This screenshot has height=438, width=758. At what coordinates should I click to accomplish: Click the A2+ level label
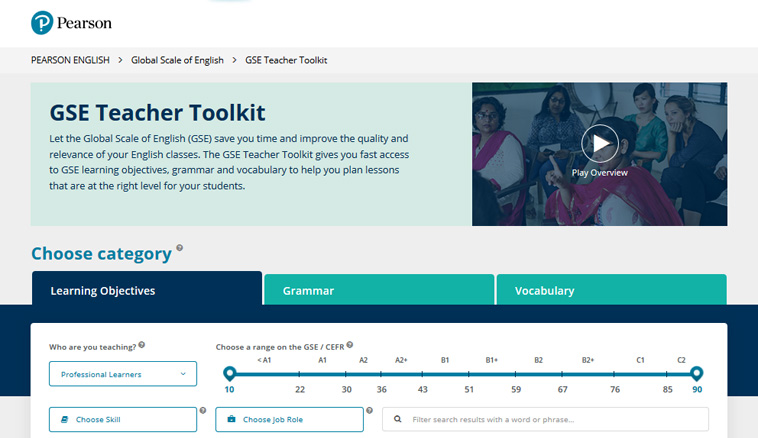(401, 360)
